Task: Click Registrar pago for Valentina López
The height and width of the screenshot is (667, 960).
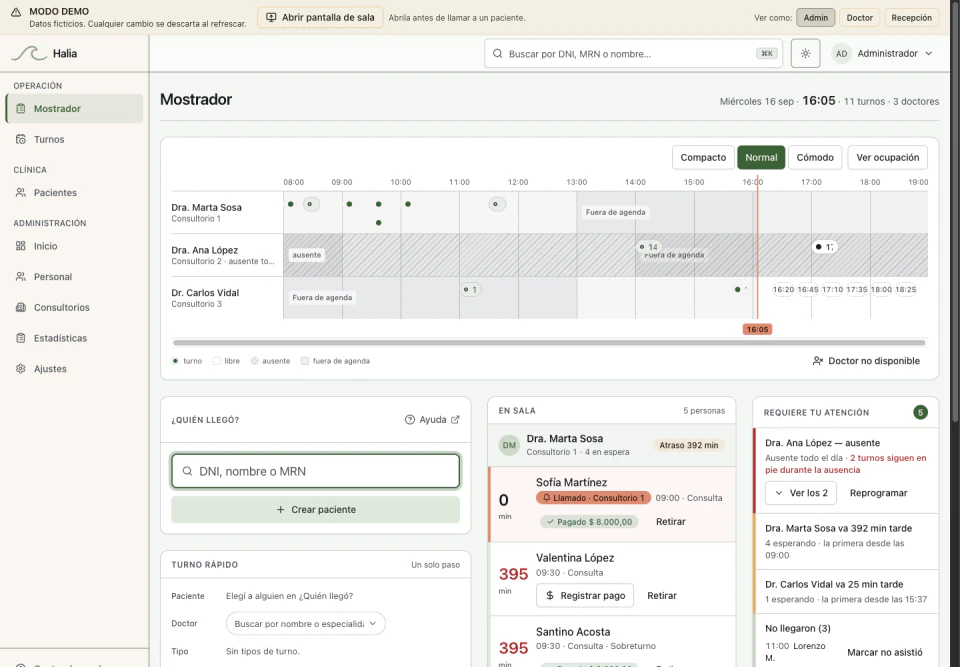Action: (x=585, y=595)
